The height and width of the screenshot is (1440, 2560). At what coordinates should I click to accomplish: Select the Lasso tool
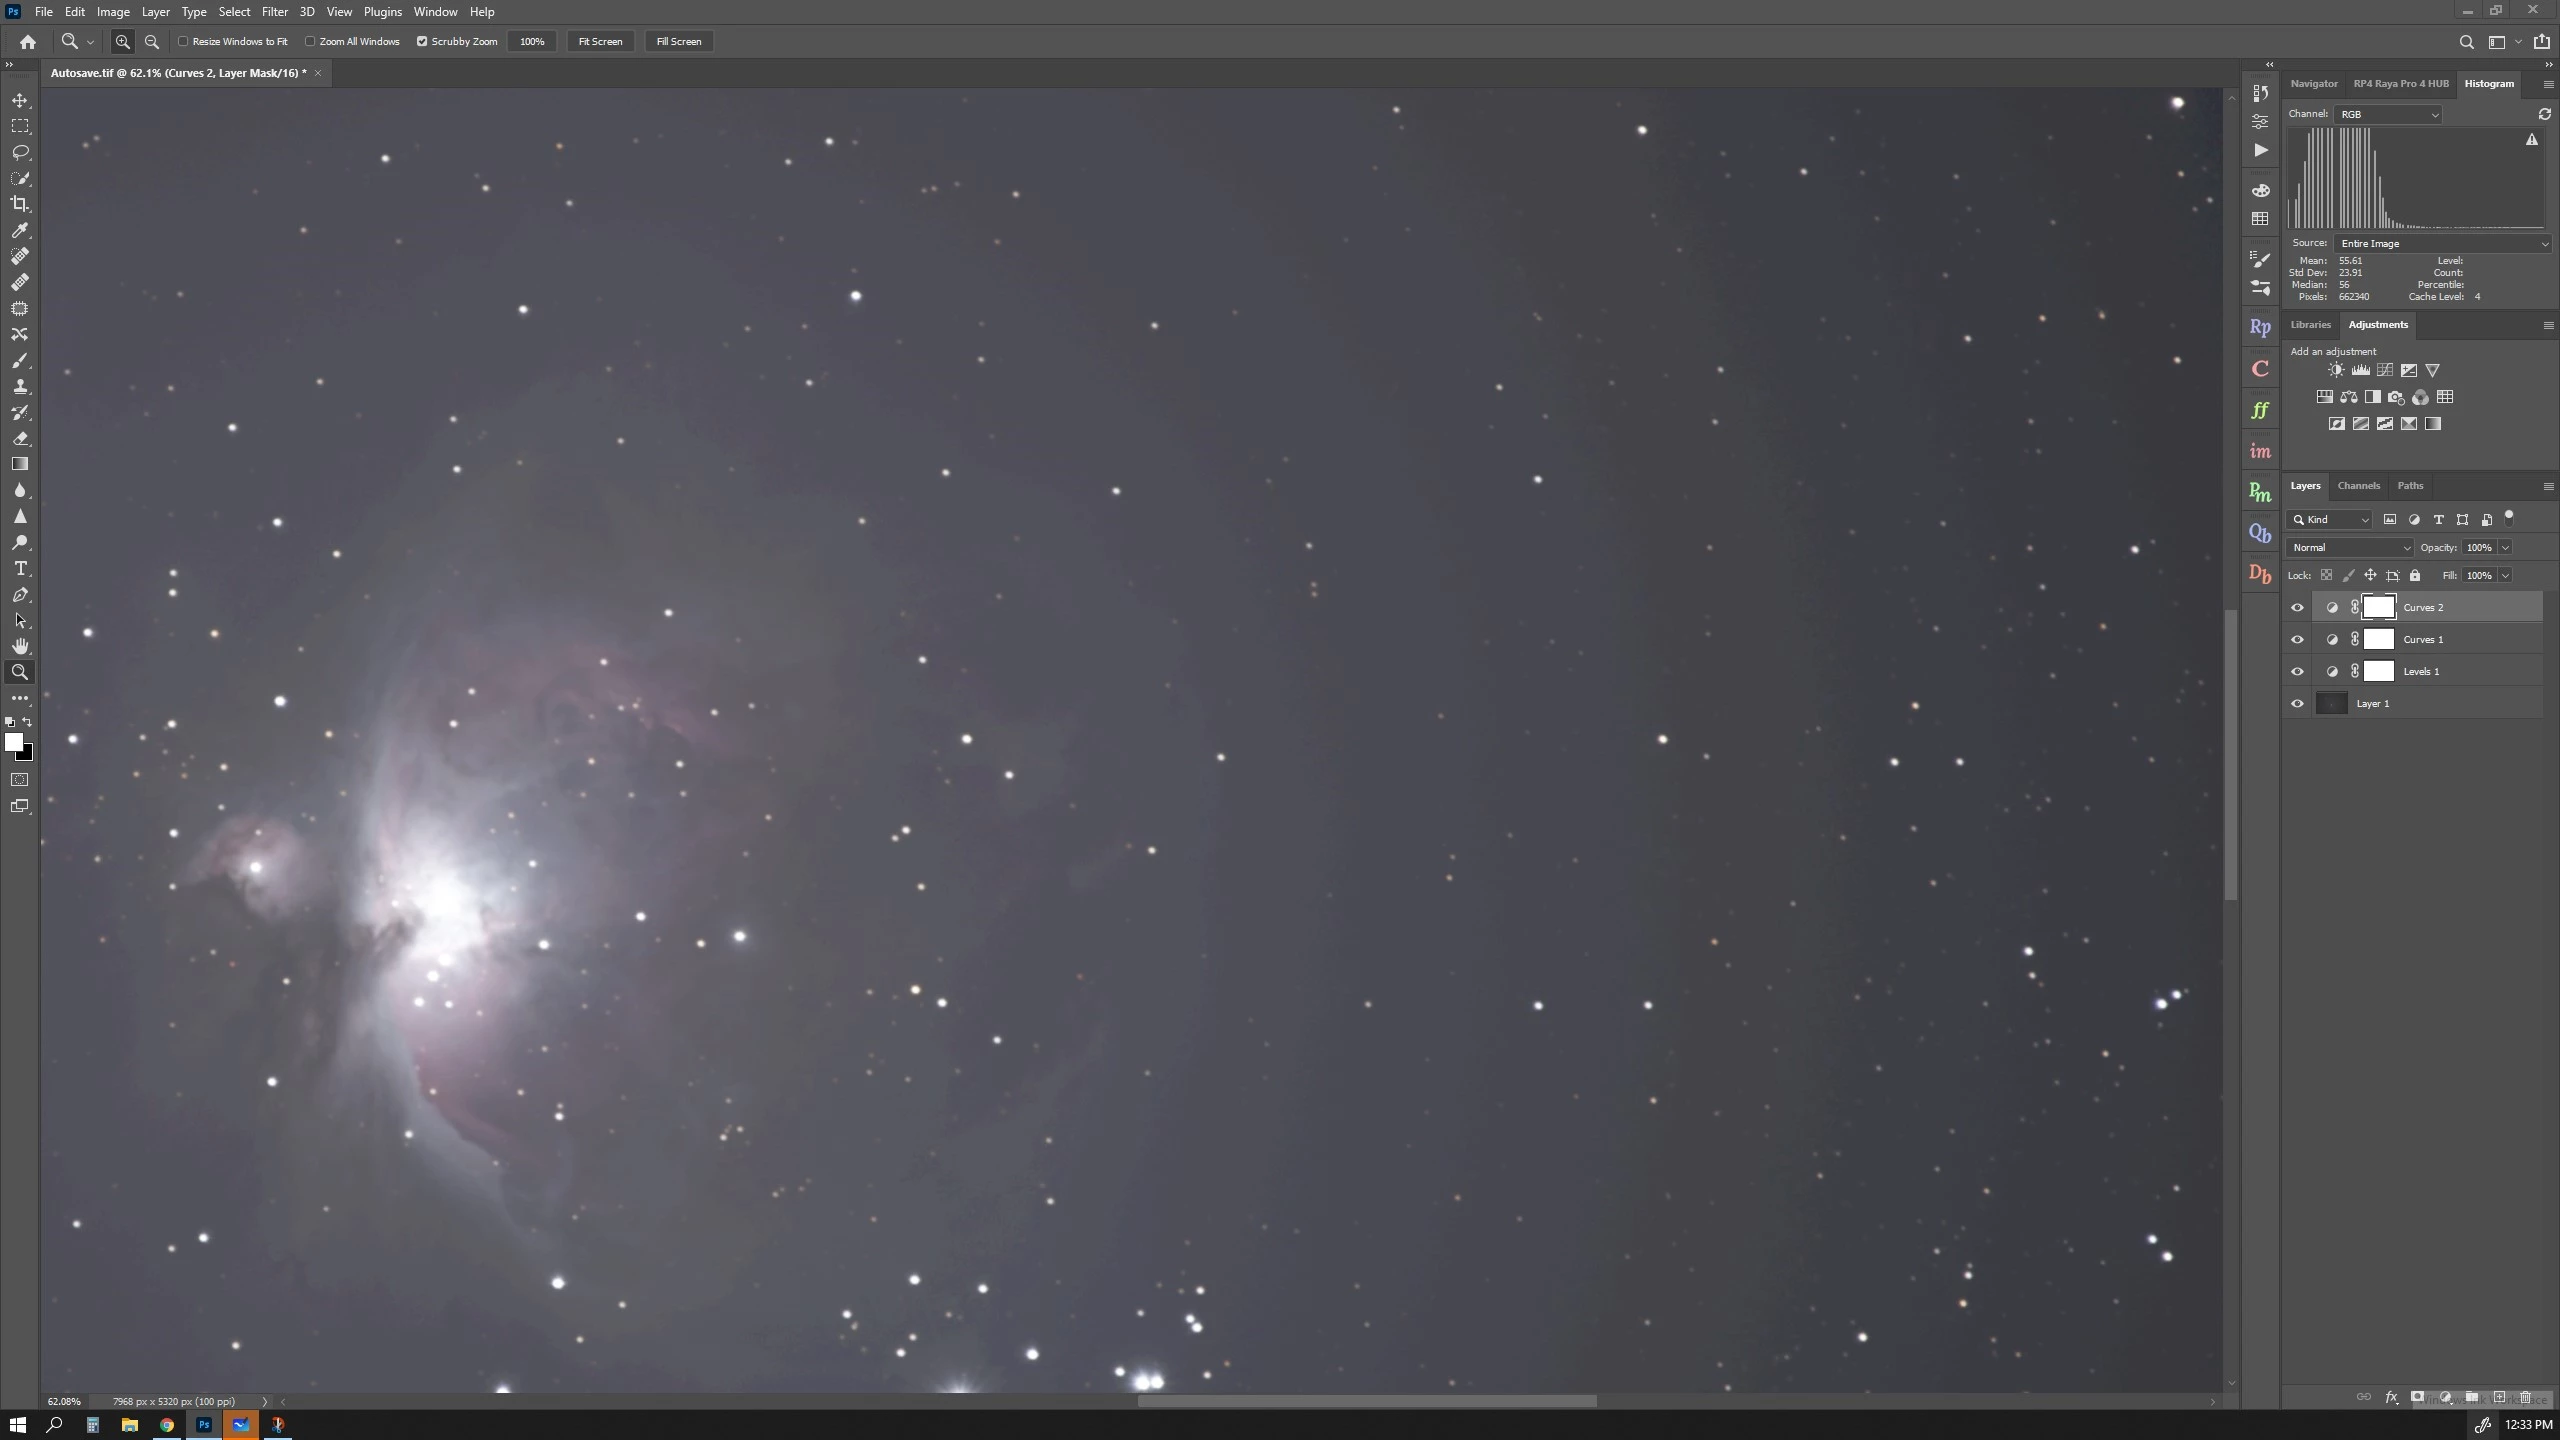tap(20, 152)
